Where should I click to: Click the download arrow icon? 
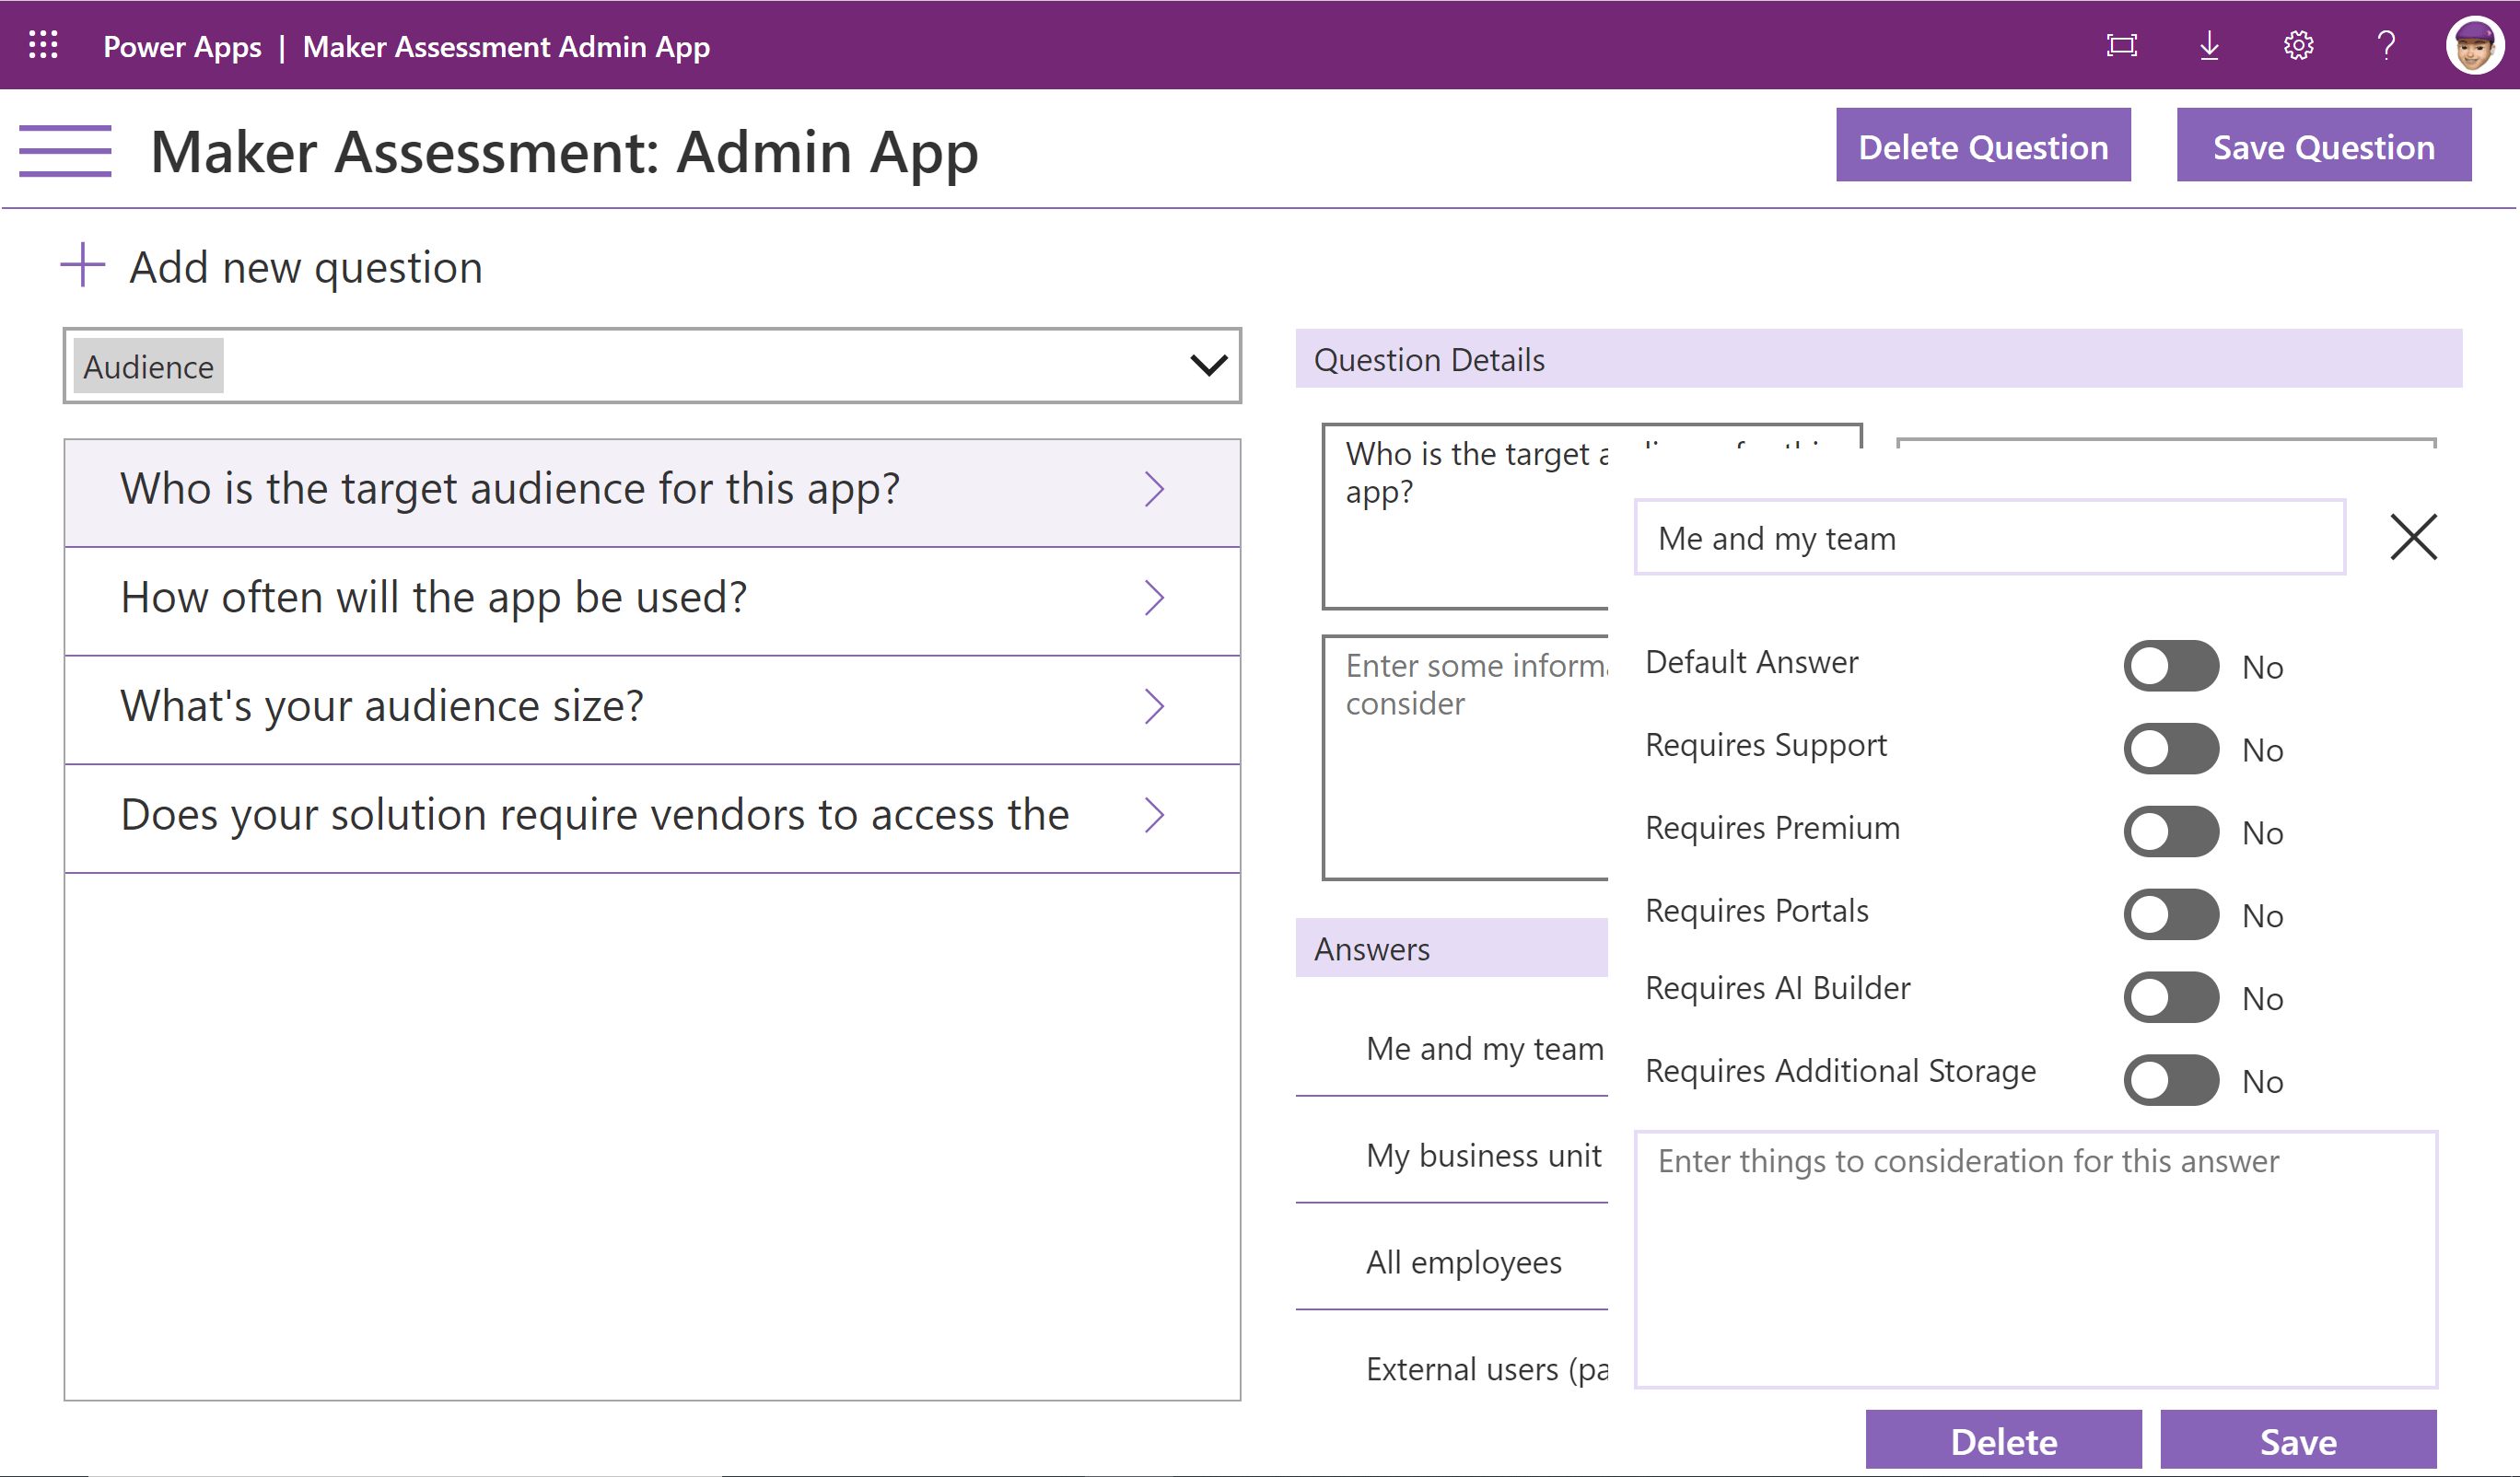[2209, 46]
